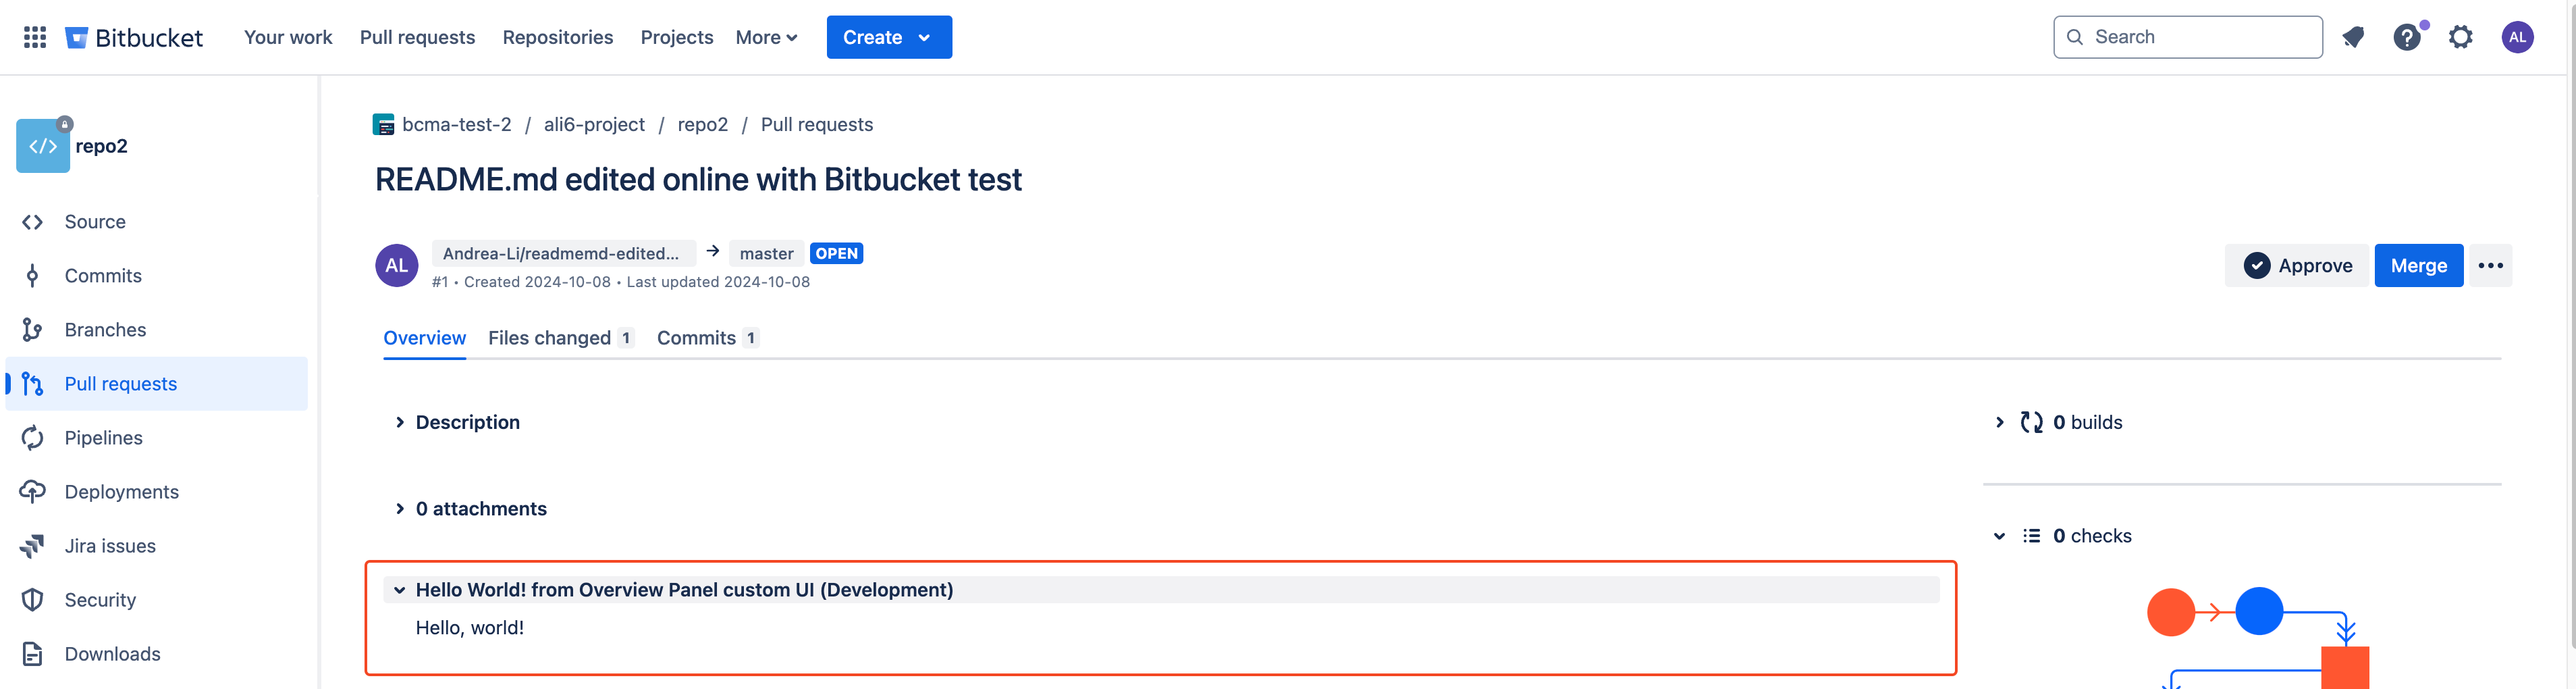Open notifications via the flag icon
2576x689 pixels.
(2354, 37)
